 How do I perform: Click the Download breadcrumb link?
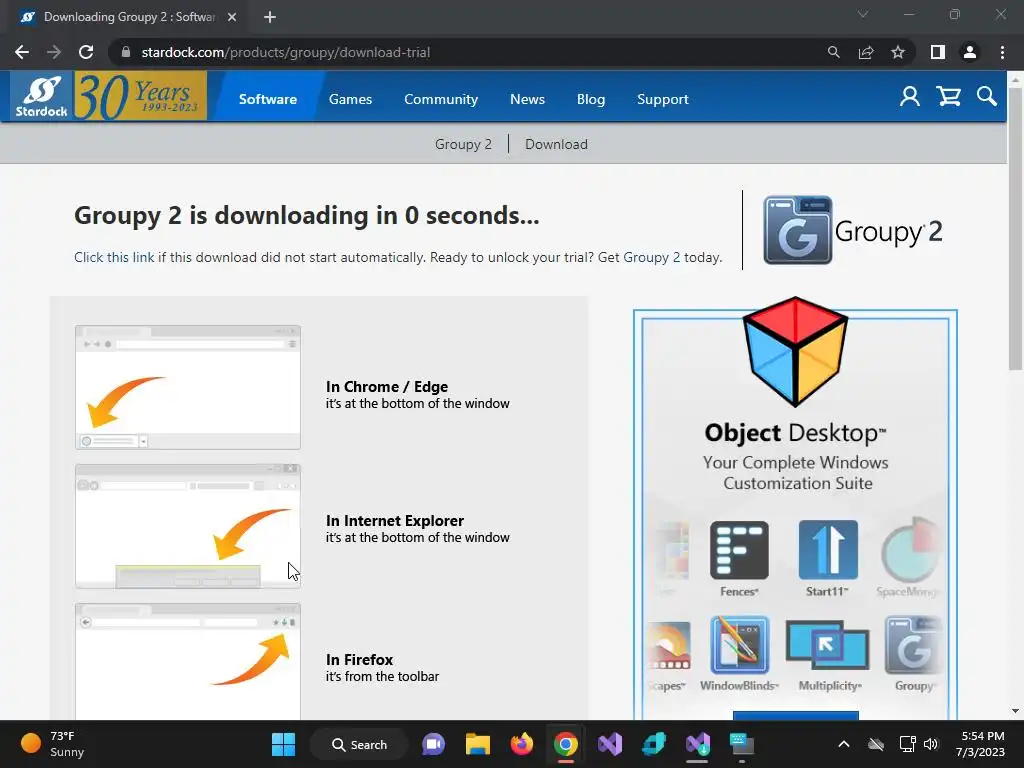[x=556, y=144]
